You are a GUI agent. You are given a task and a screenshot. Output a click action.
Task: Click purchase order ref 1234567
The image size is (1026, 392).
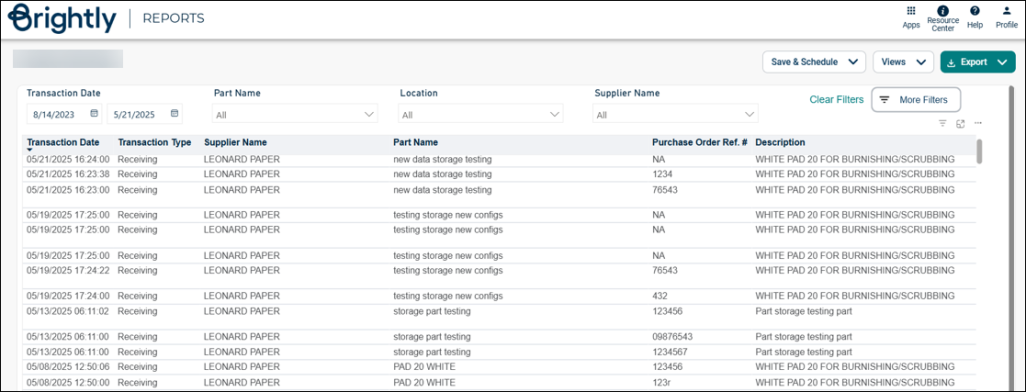point(670,351)
